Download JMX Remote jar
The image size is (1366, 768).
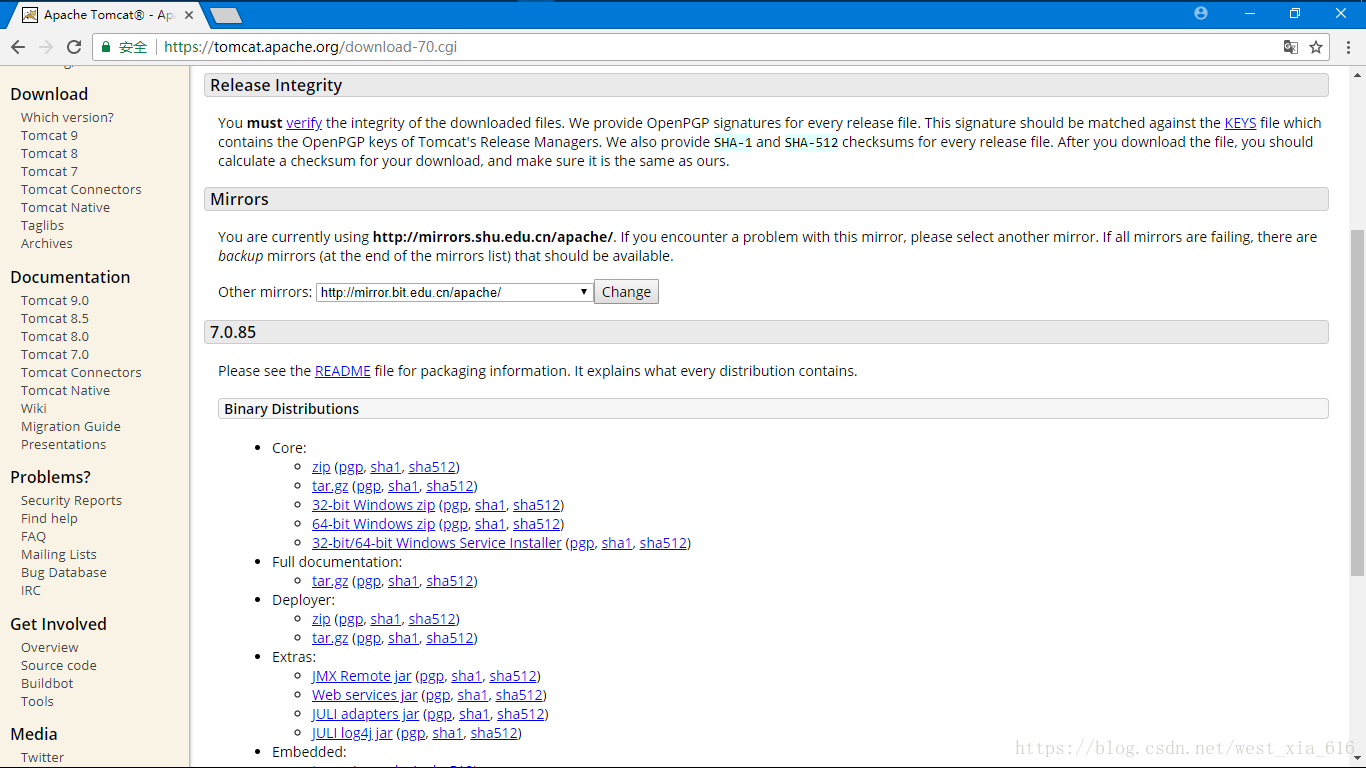[361, 676]
